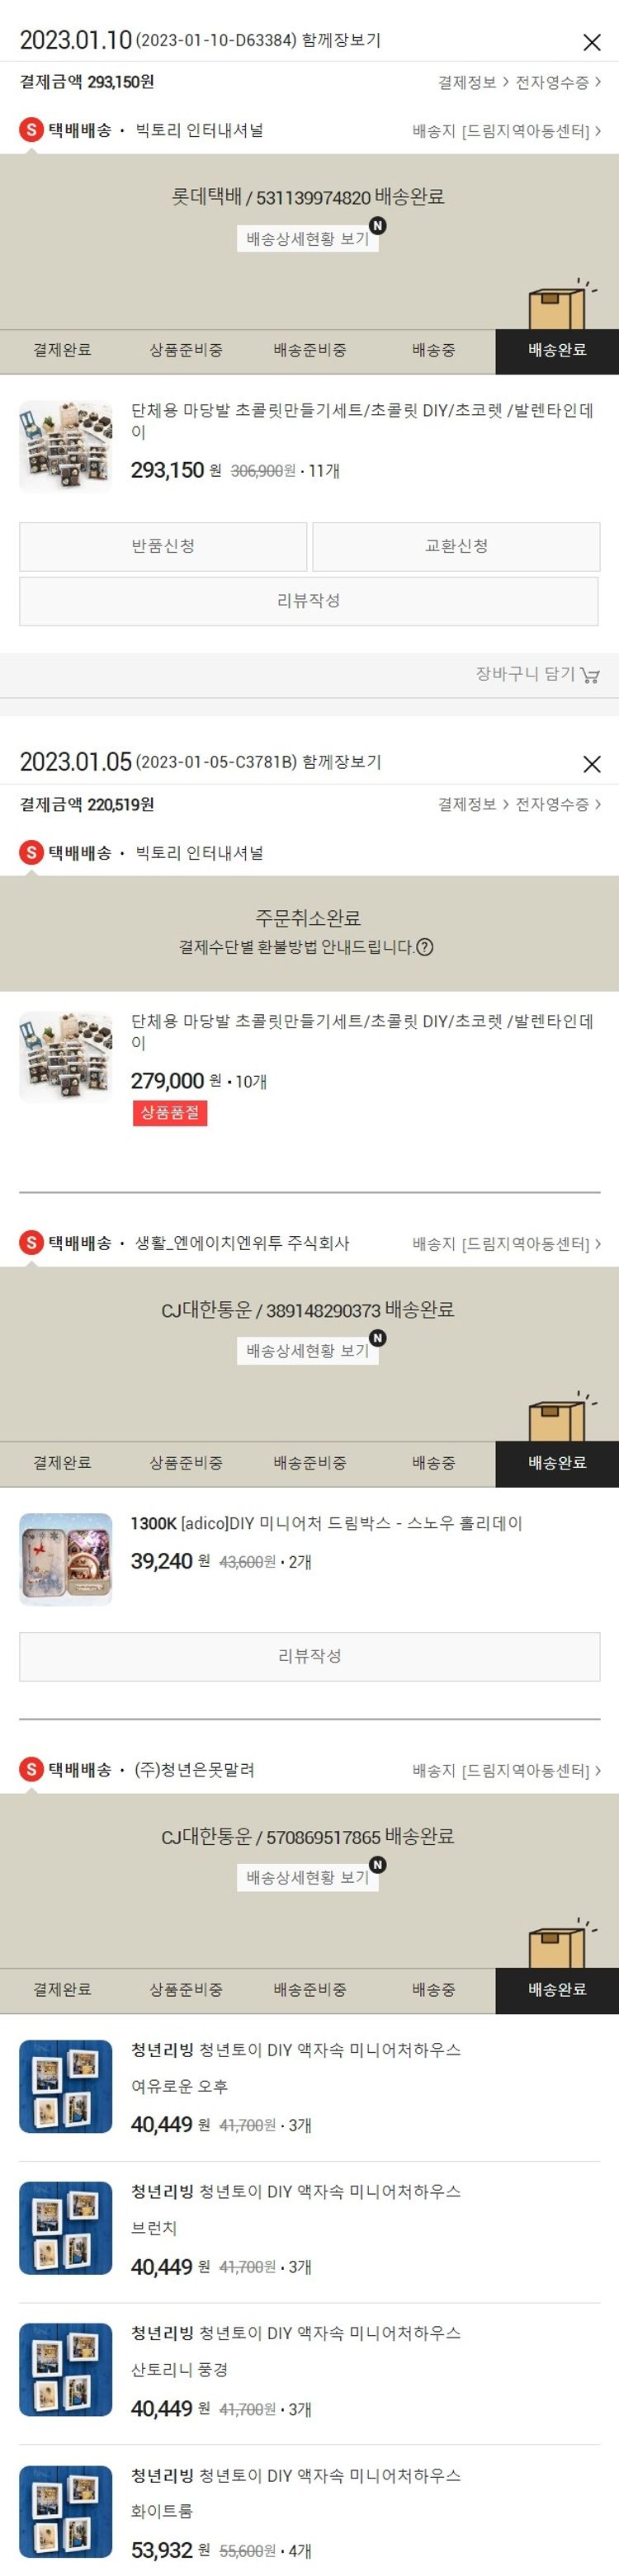Close the 2023.01.05 order with X icon
Screen dimensions: 619x2576
pos(592,764)
